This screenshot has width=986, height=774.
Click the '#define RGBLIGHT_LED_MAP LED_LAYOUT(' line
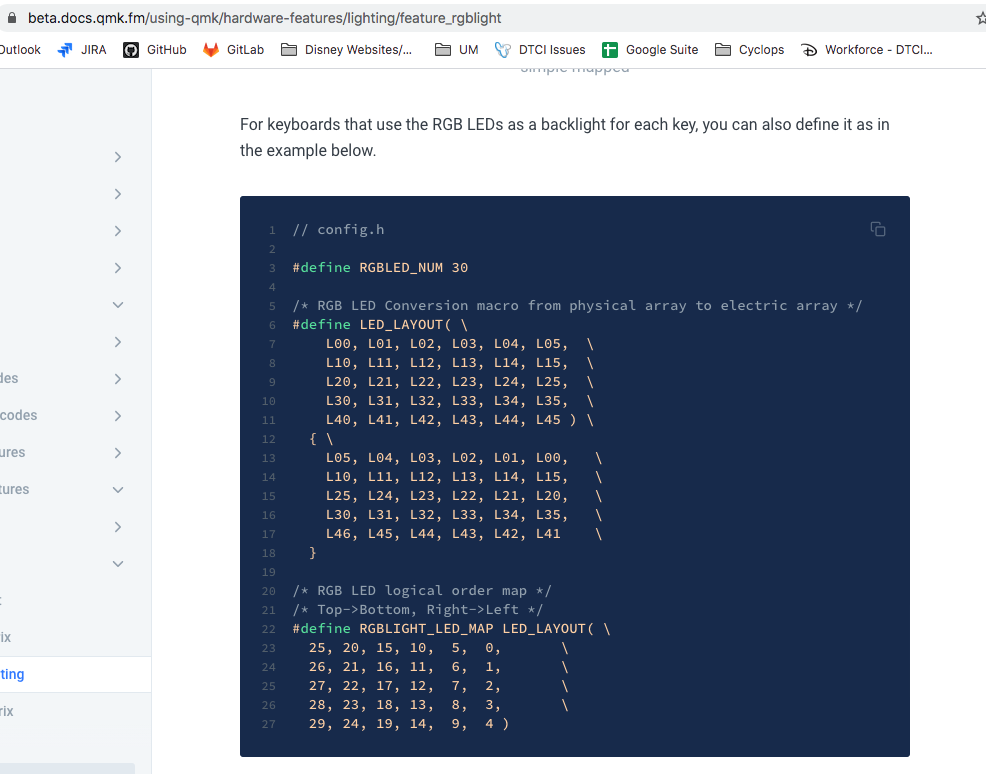pos(451,629)
